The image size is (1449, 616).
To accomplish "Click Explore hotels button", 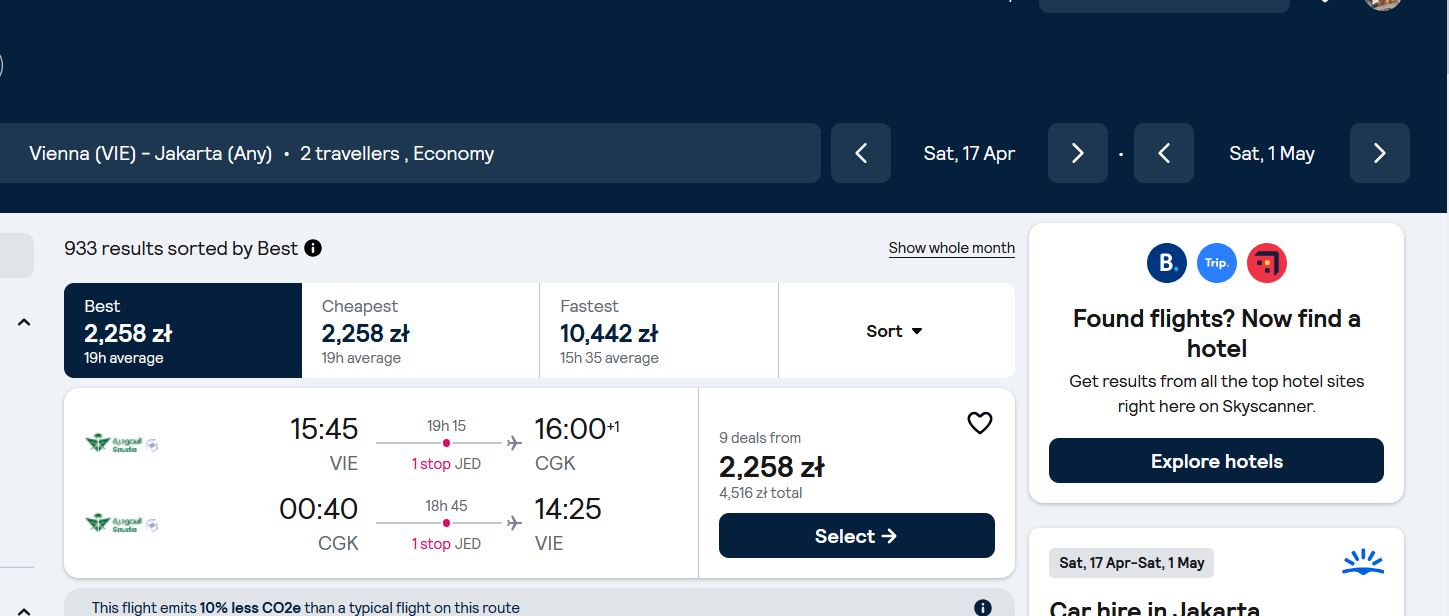I will coord(1216,461).
